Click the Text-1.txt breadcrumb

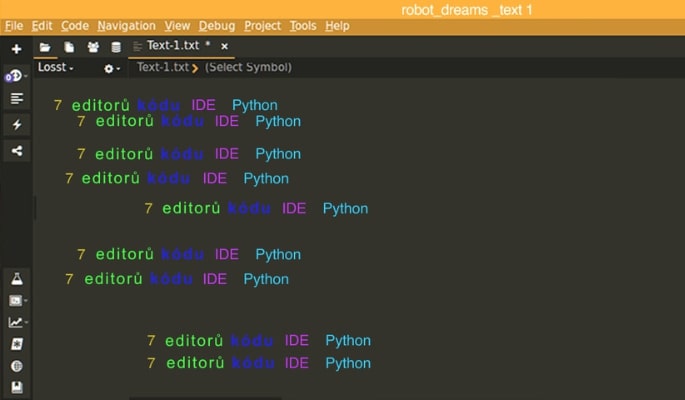[x=162, y=67]
